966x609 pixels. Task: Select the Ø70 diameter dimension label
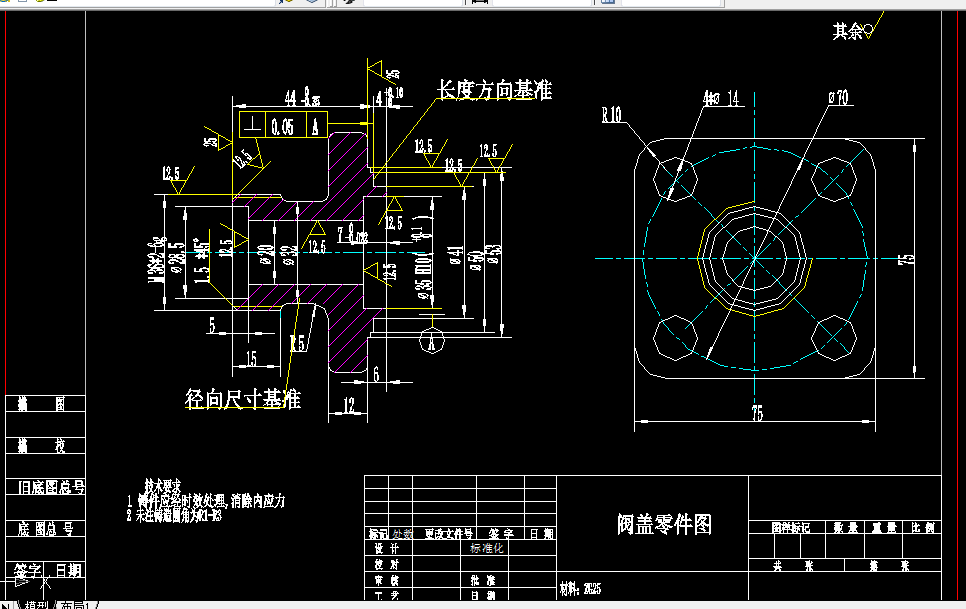[x=836, y=97]
